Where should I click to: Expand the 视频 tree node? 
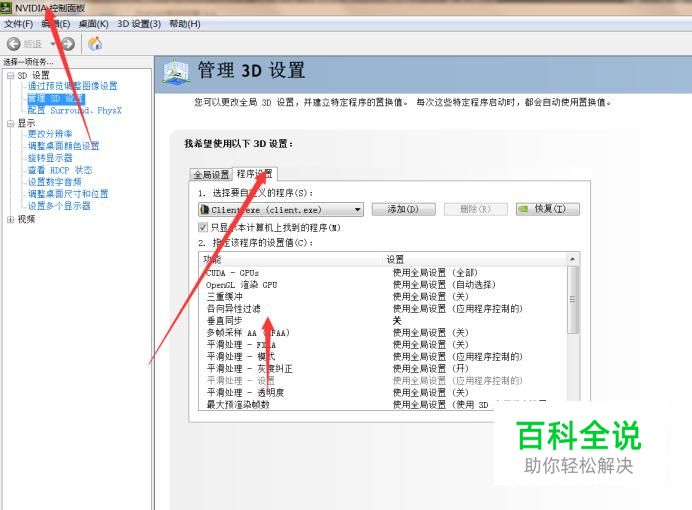coord(10,219)
